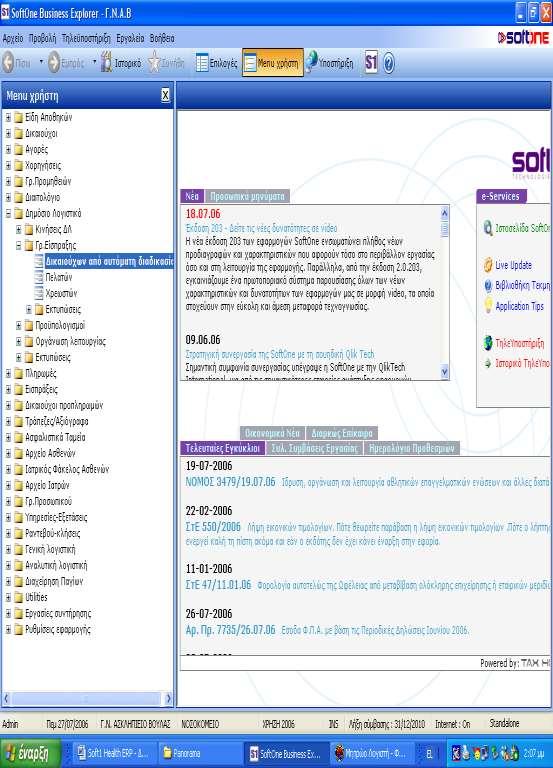Viewport: 553px width, 768px height.
Task: Click the Γρ.Προμηθειών folder icon
Action: (x=19, y=182)
